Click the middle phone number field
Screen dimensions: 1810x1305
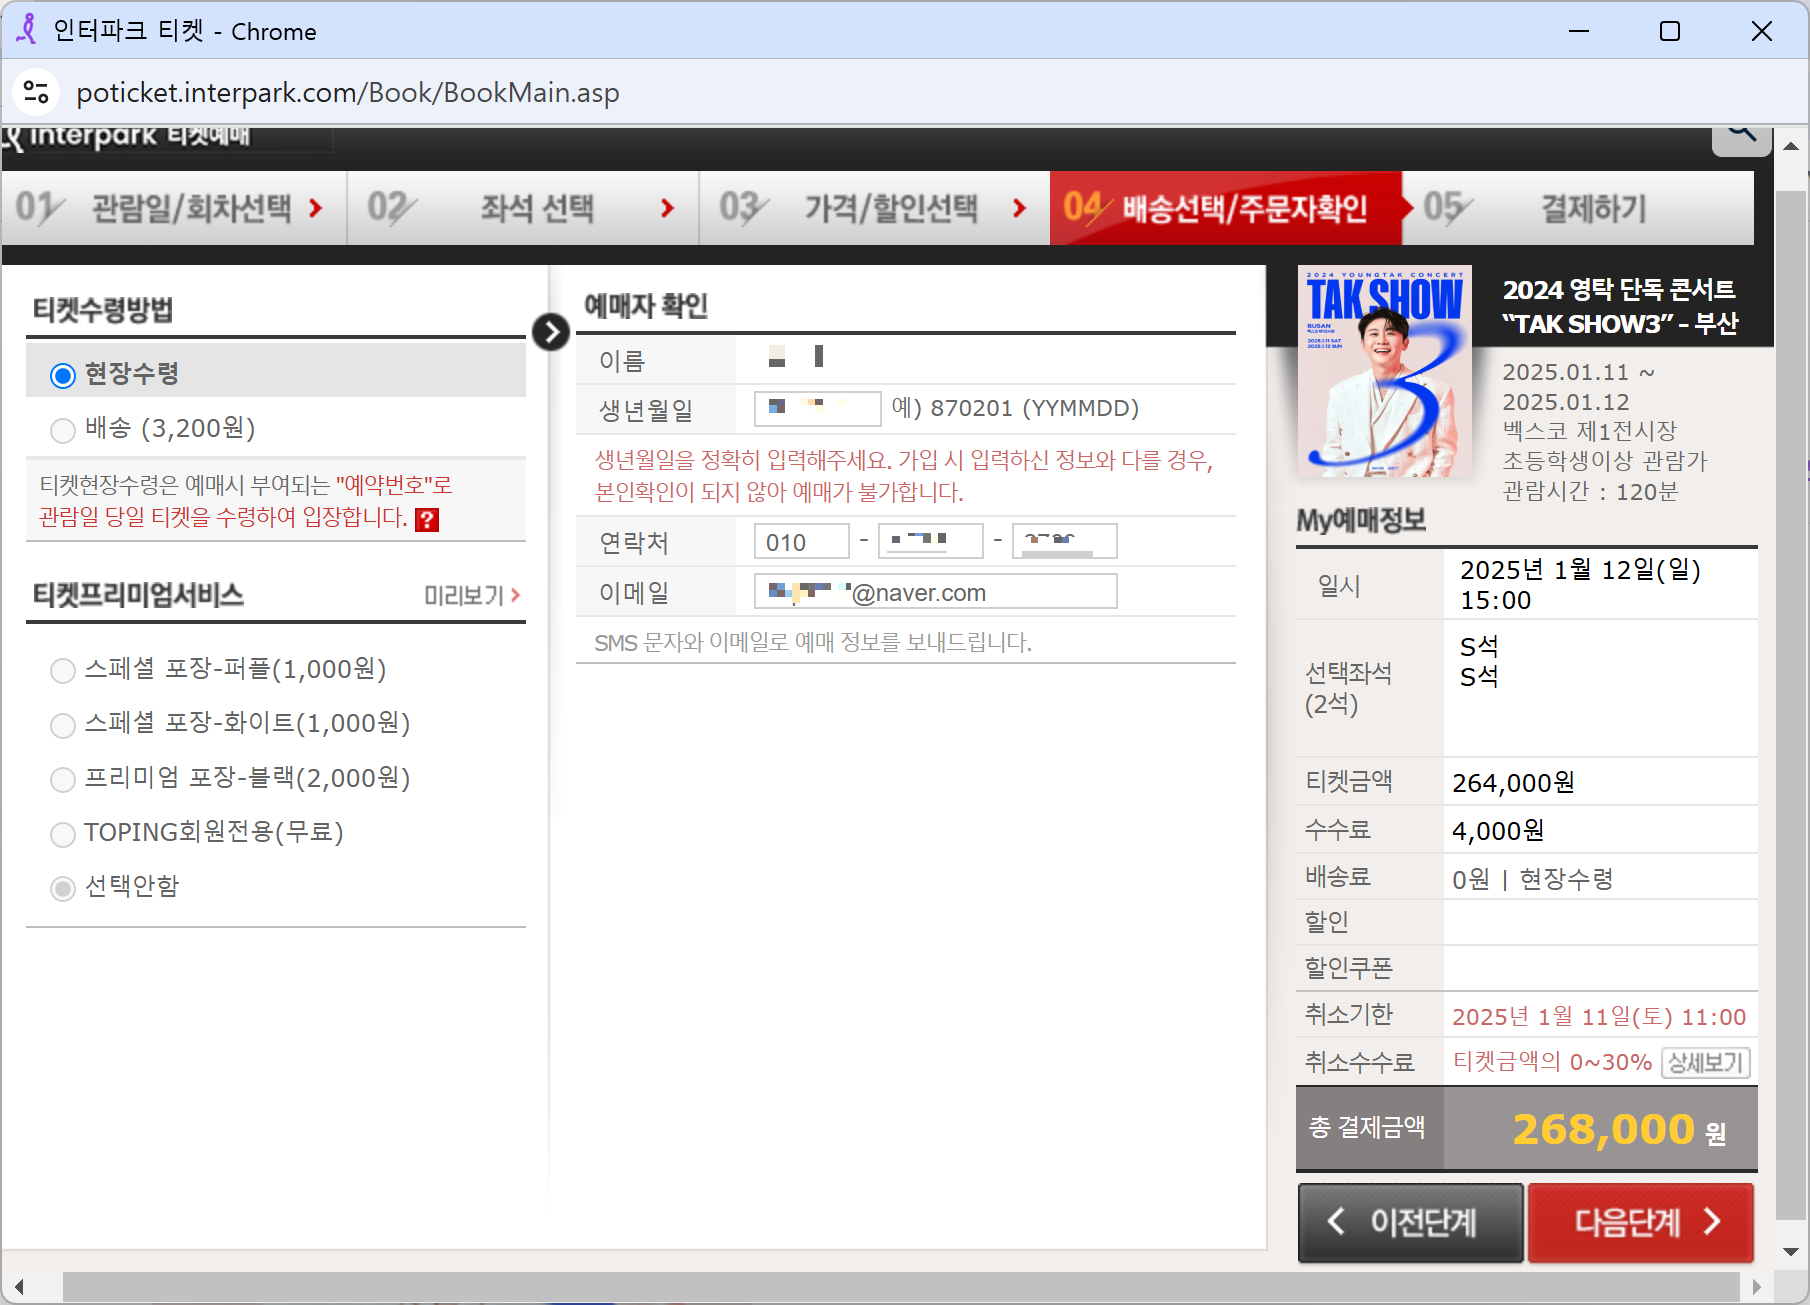930,541
